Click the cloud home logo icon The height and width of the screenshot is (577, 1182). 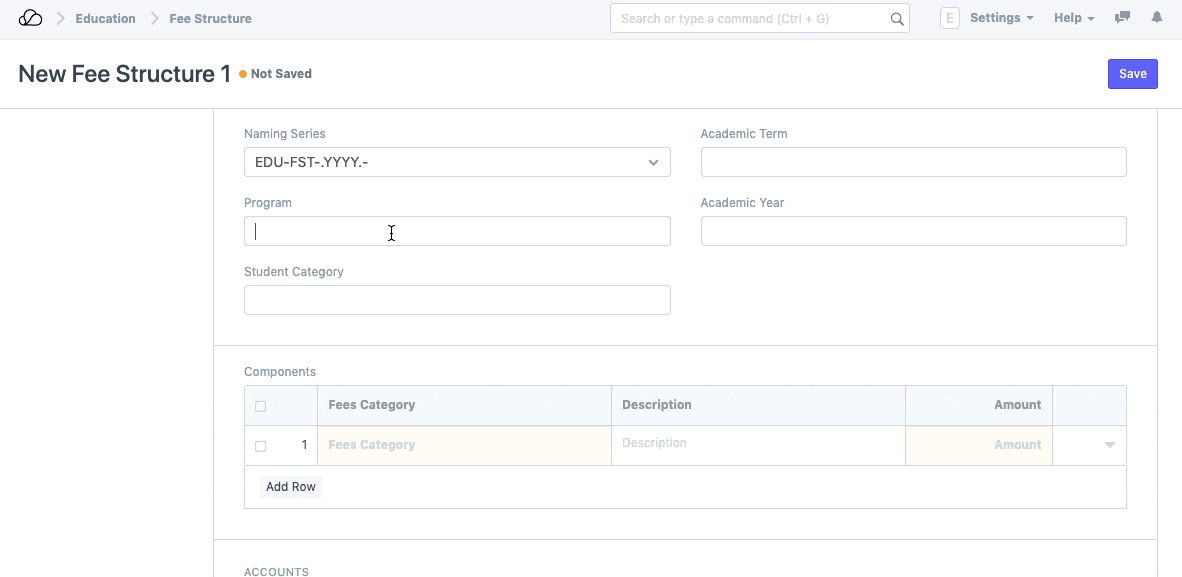pos(31,18)
